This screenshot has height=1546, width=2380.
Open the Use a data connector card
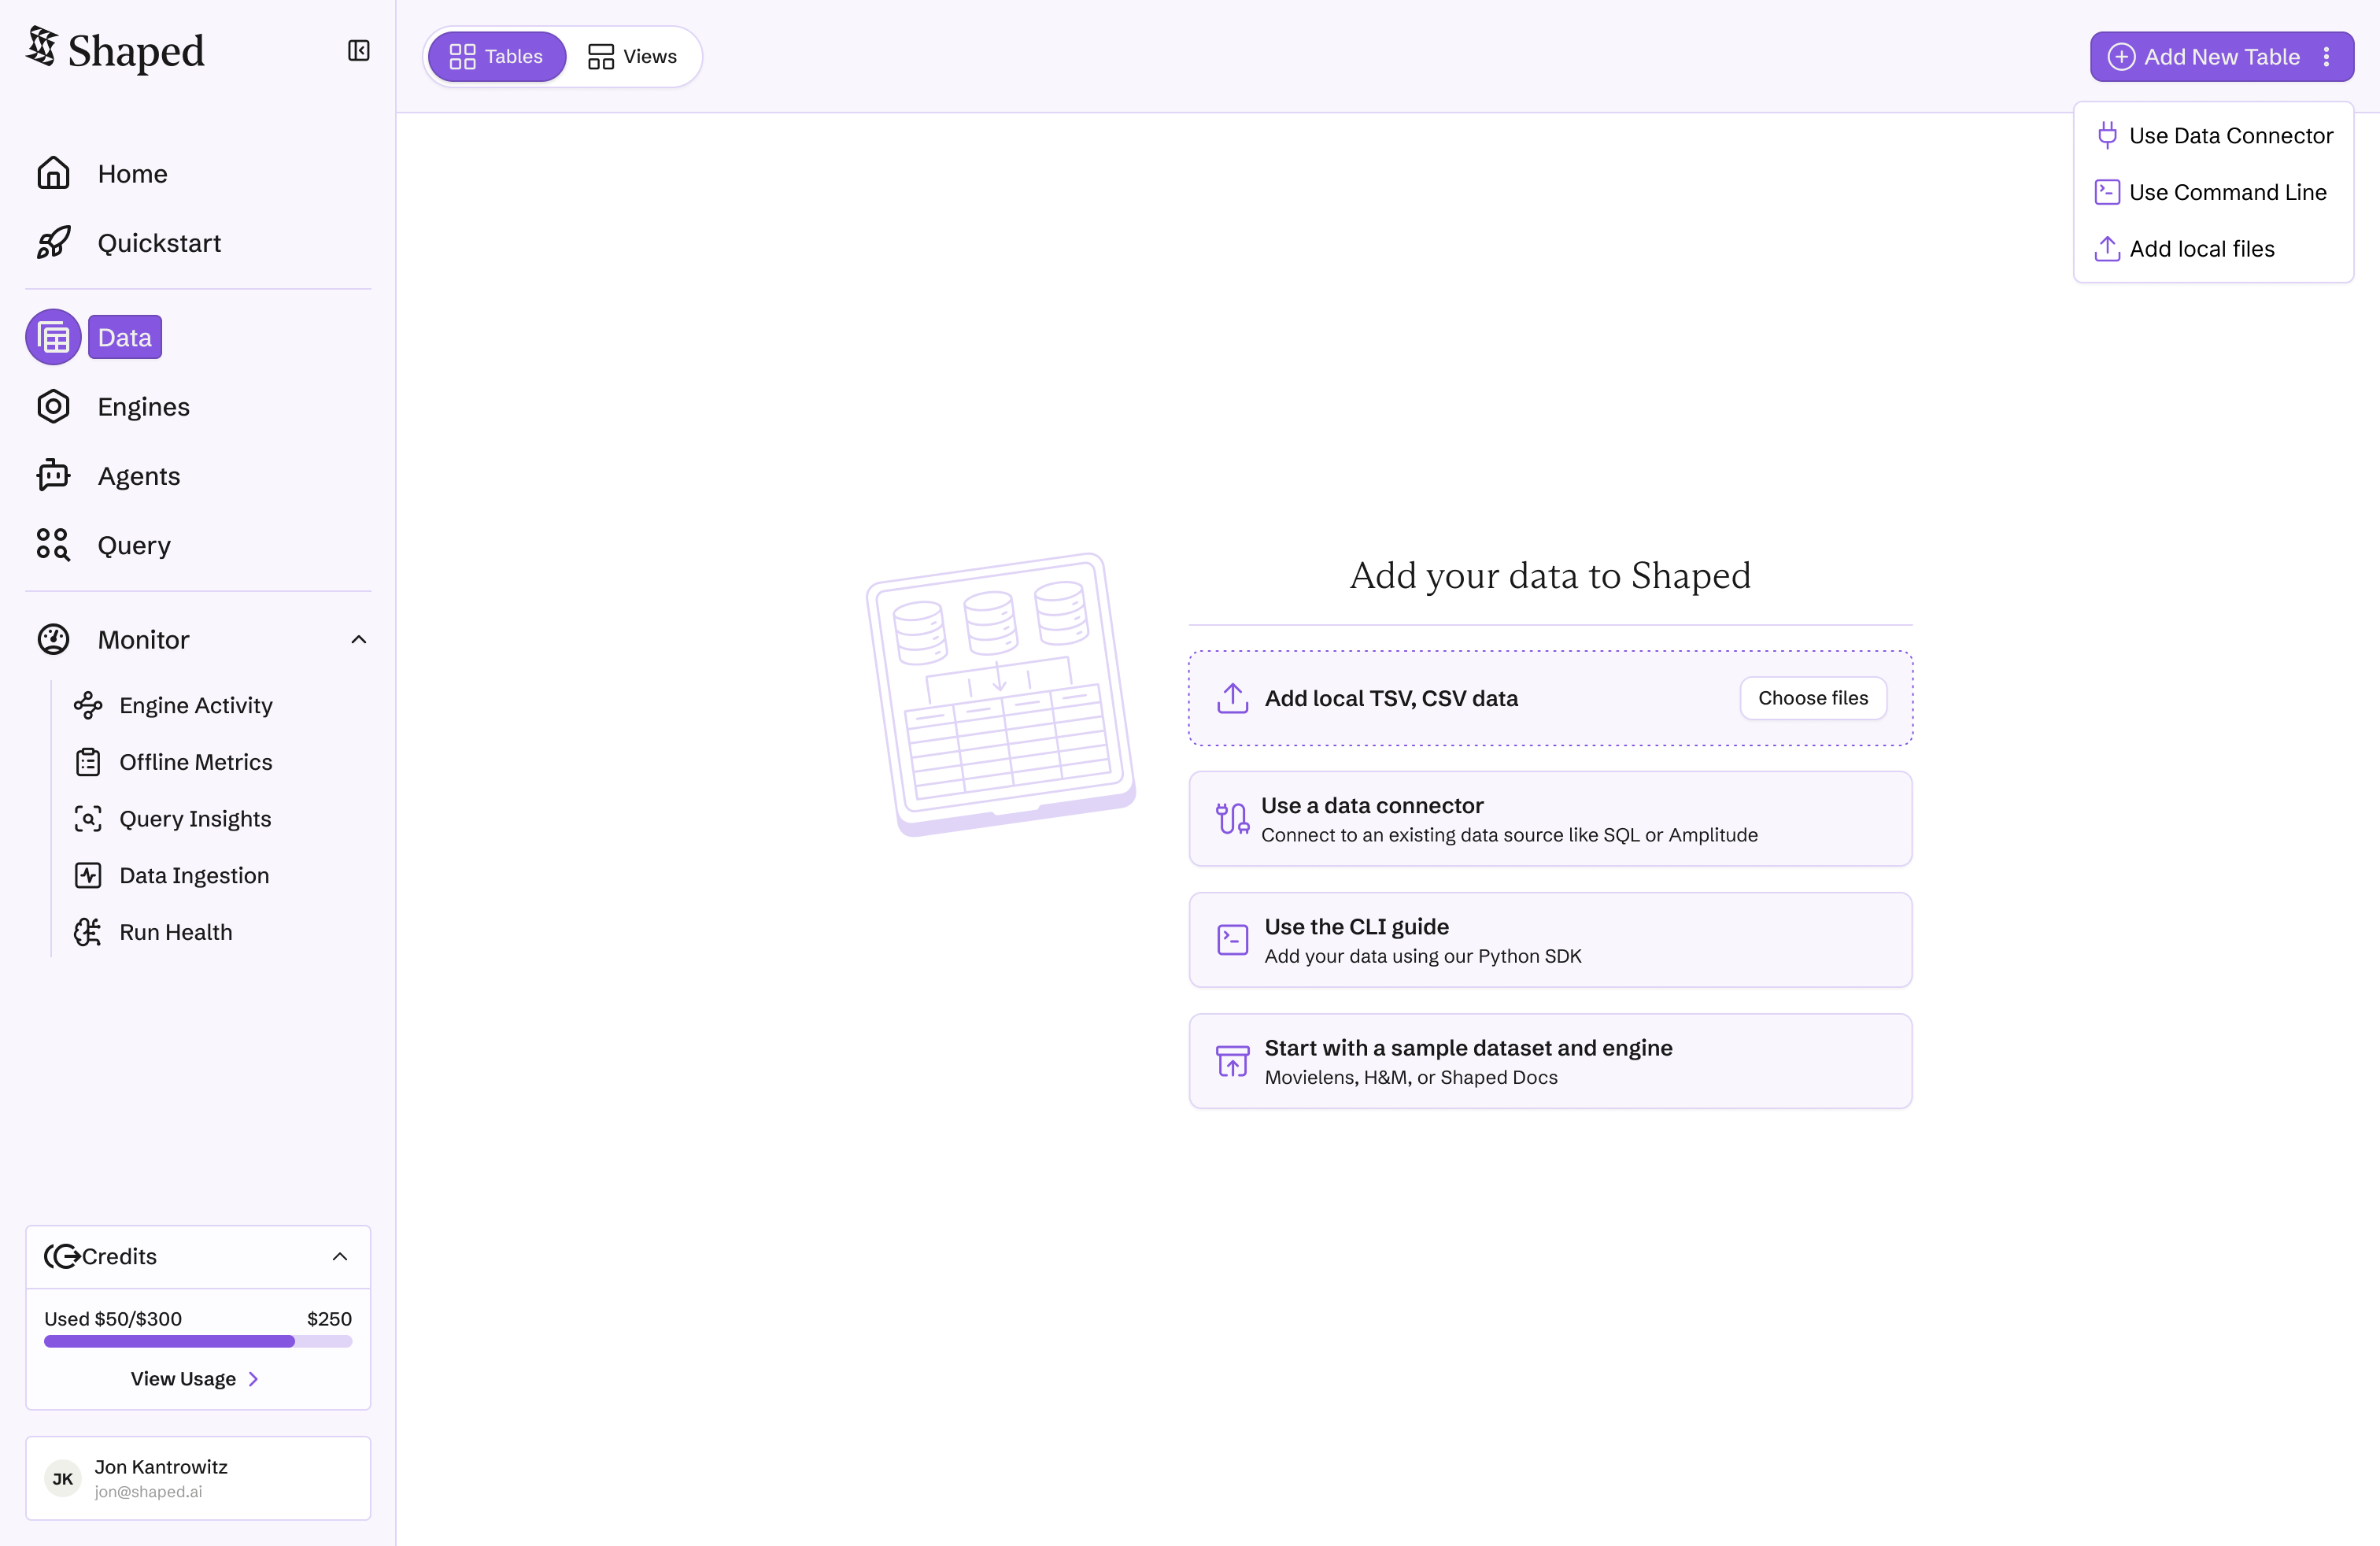(x=1550, y=819)
